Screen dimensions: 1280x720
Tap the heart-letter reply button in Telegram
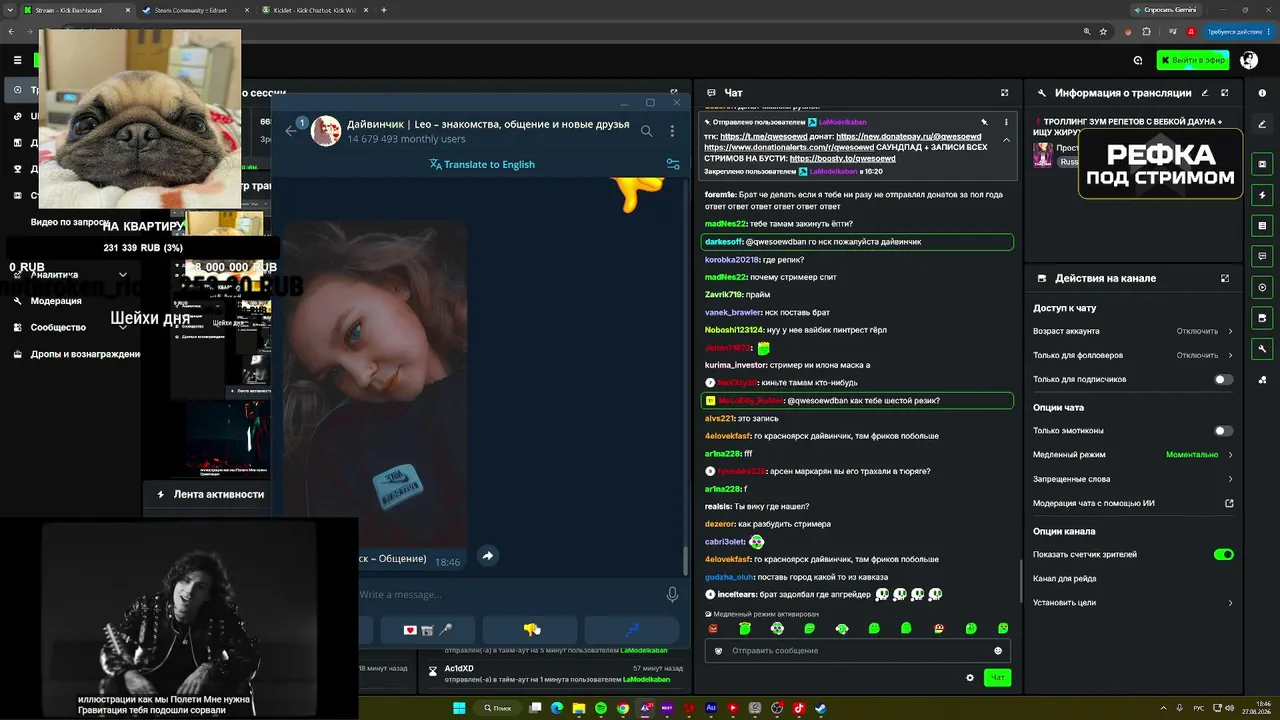point(428,629)
